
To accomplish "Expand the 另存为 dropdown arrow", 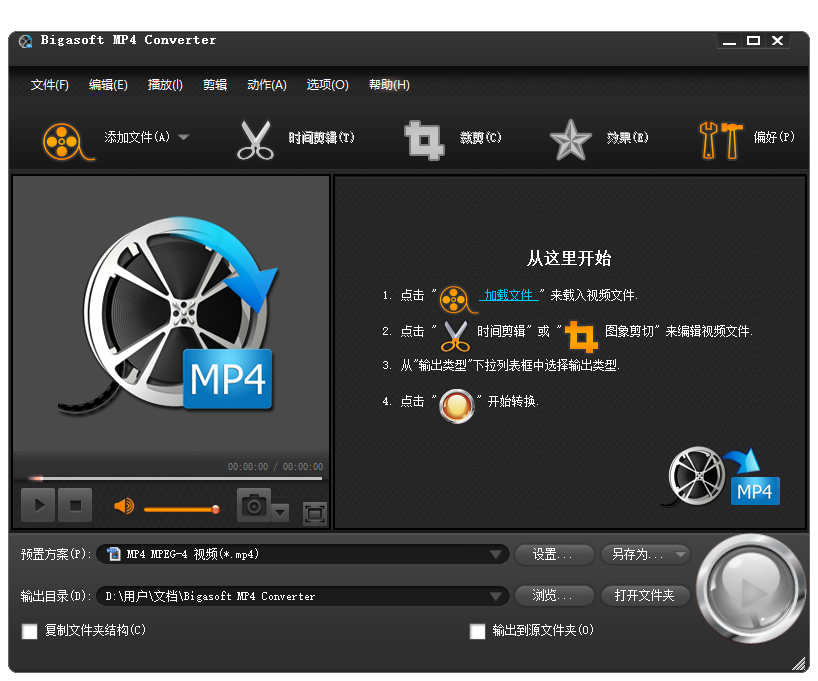I will tap(680, 554).
